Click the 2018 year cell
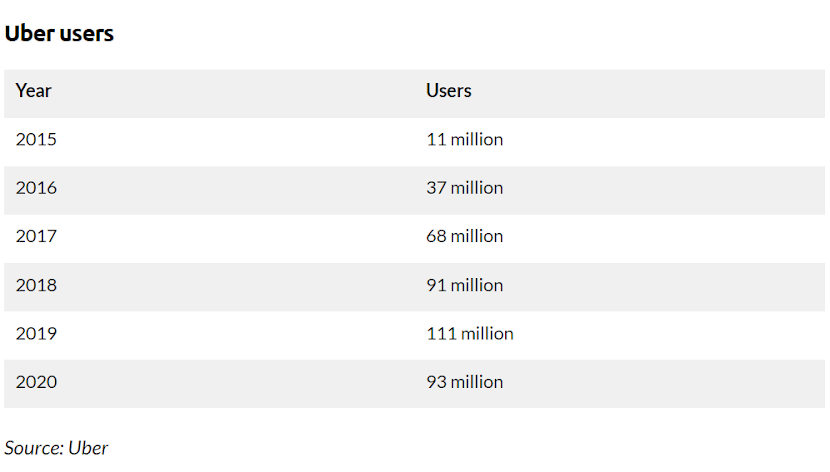Image resolution: width=830 pixels, height=472 pixels. click(x=36, y=285)
